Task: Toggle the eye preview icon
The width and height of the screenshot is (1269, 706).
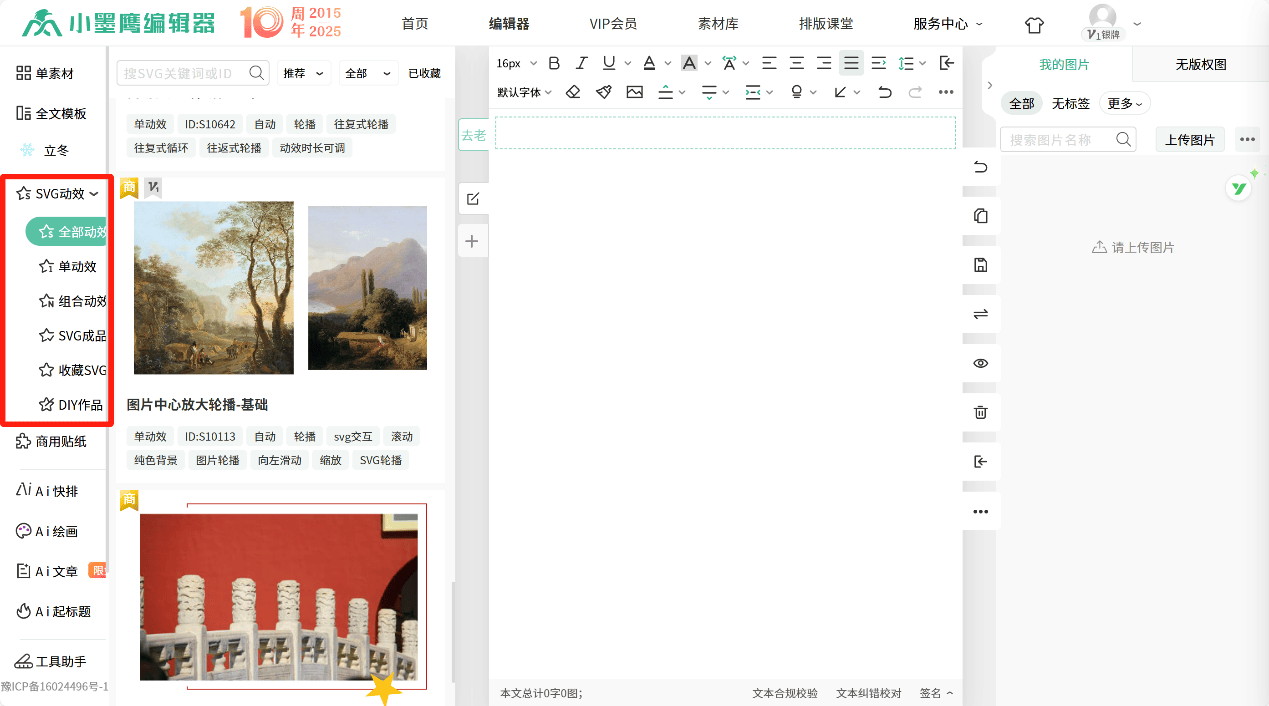Action: click(980, 363)
